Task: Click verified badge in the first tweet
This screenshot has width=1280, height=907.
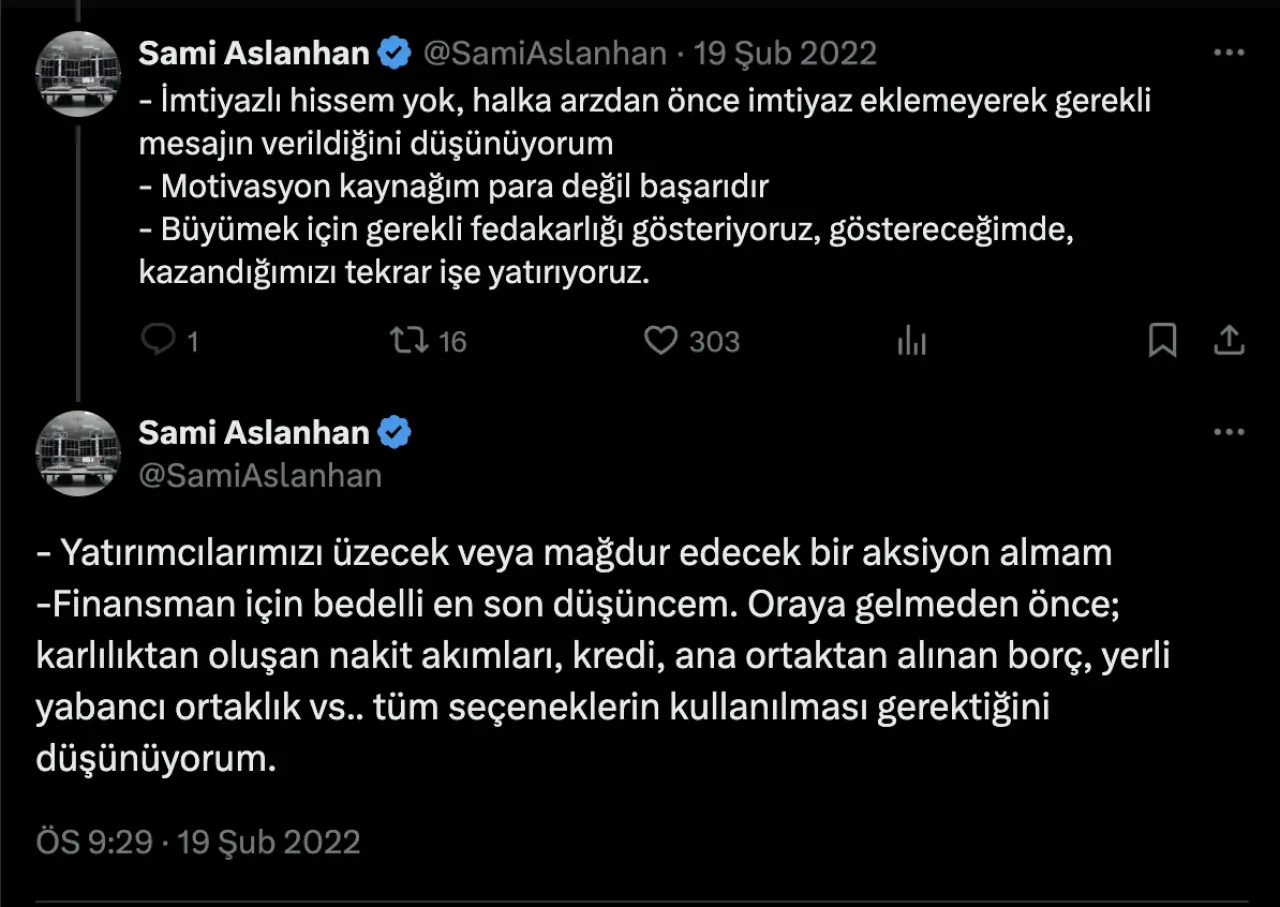Action: (395, 53)
